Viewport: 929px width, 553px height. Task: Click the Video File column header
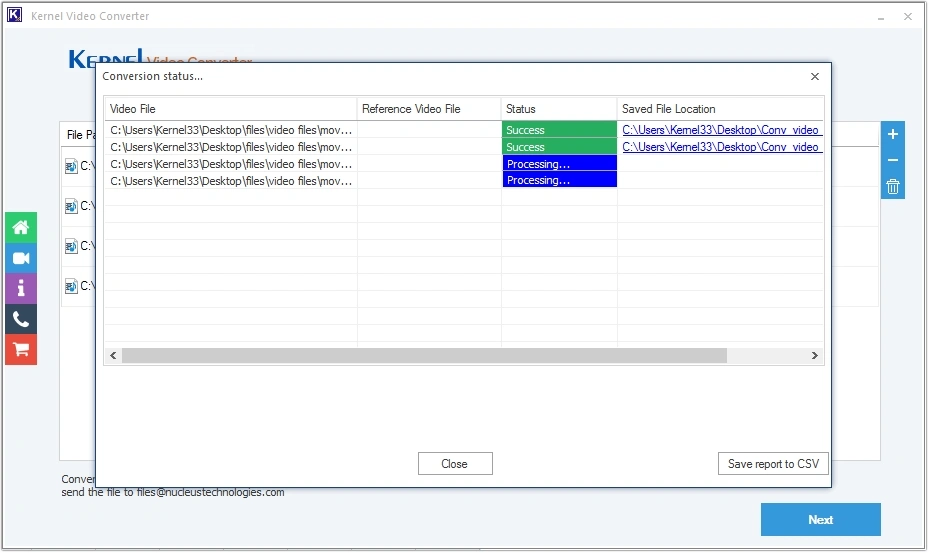coord(230,109)
